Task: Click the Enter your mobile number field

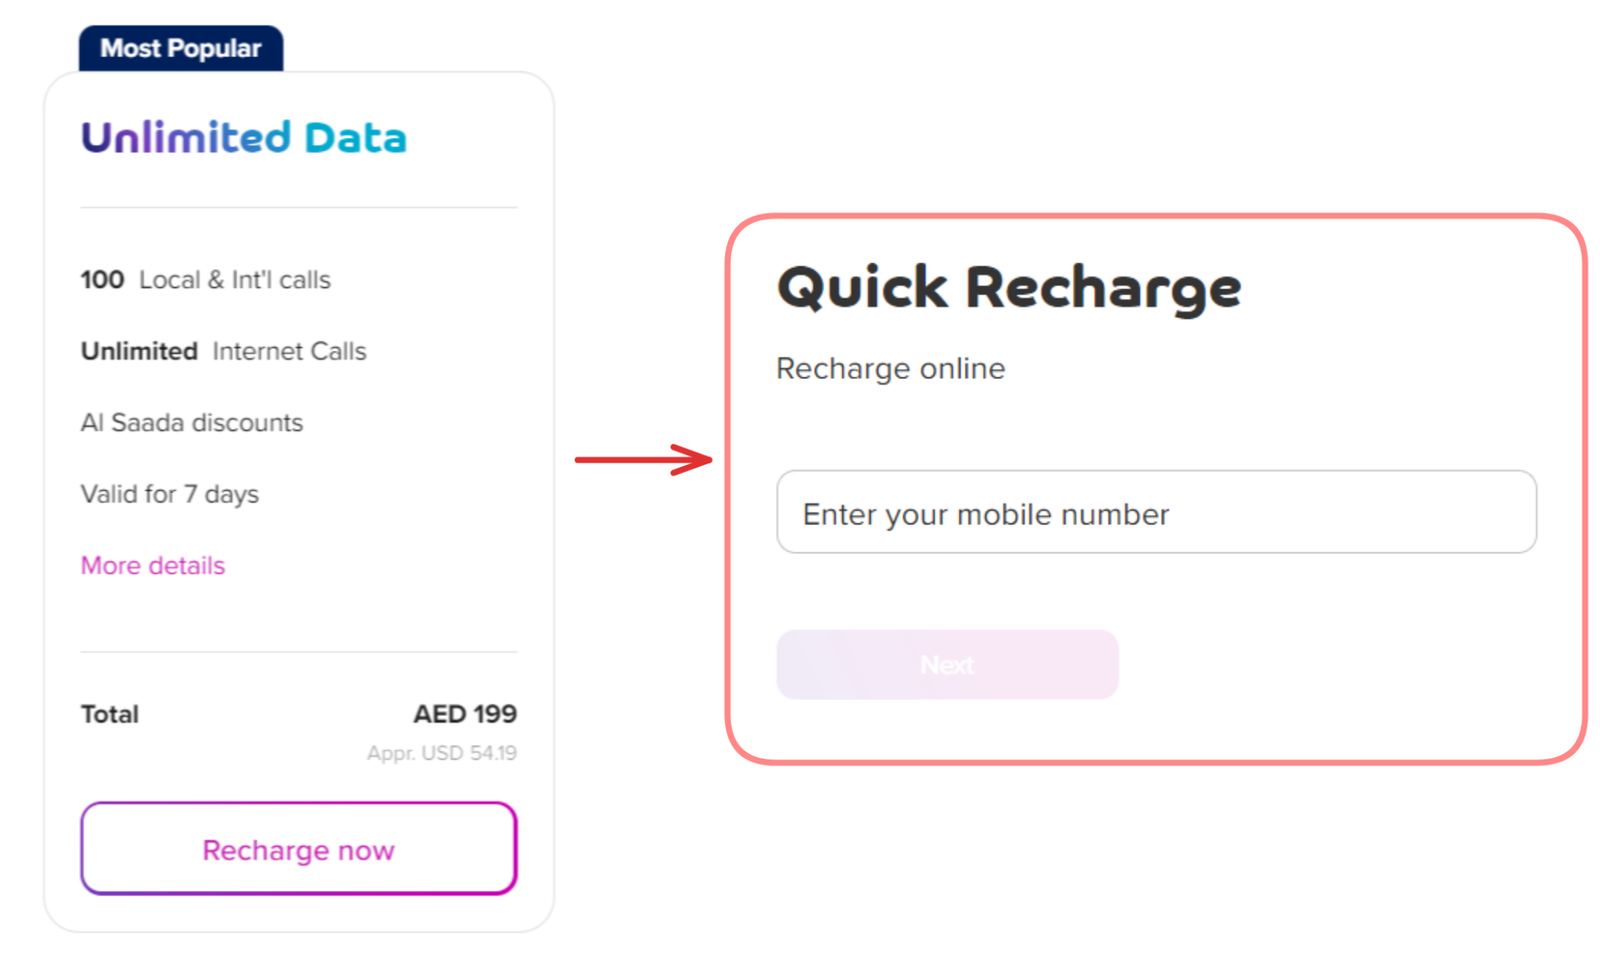Action: point(1156,513)
